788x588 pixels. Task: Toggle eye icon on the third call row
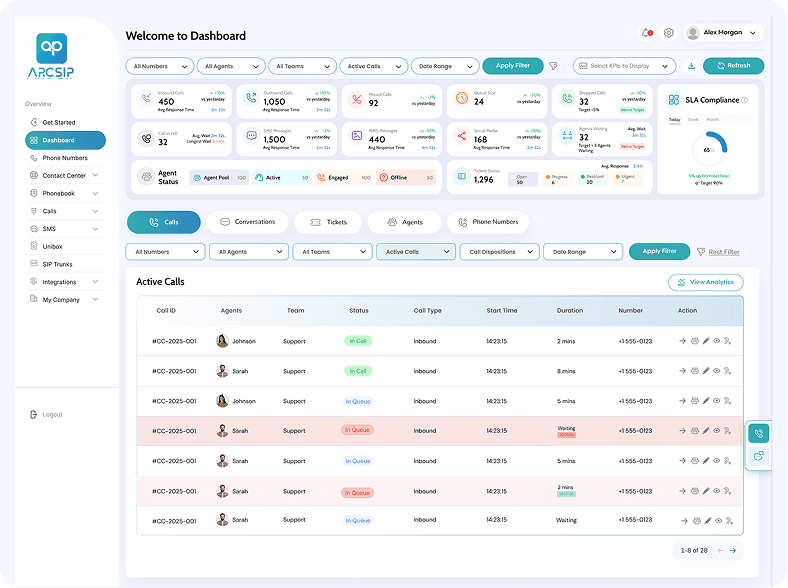717,401
